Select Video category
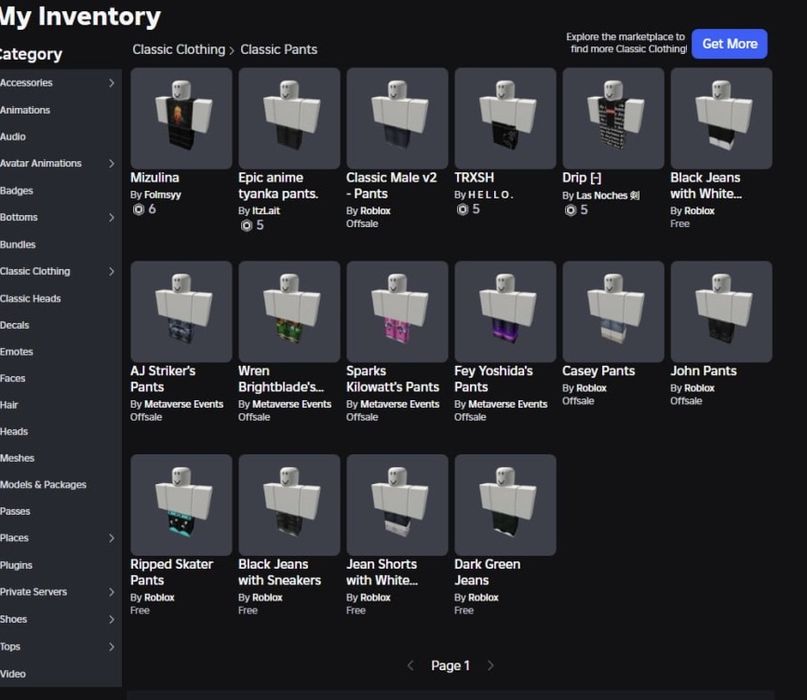 tap(13, 674)
